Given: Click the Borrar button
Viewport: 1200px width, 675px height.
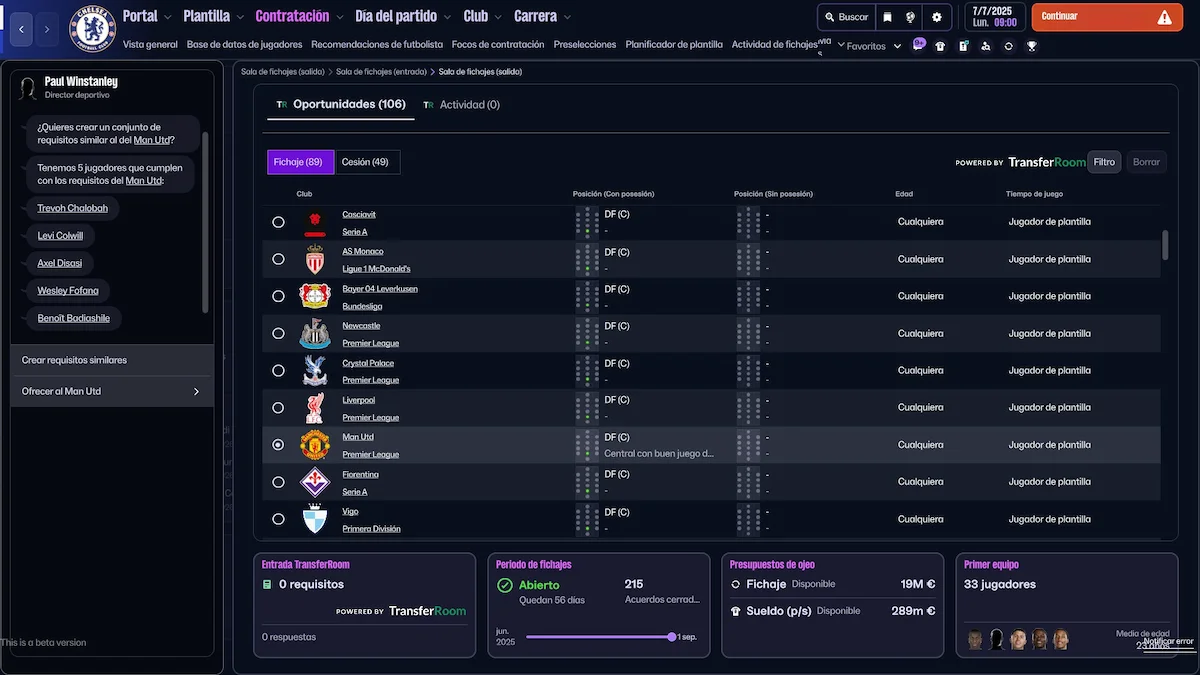Looking at the screenshot, I should 1146,162.
